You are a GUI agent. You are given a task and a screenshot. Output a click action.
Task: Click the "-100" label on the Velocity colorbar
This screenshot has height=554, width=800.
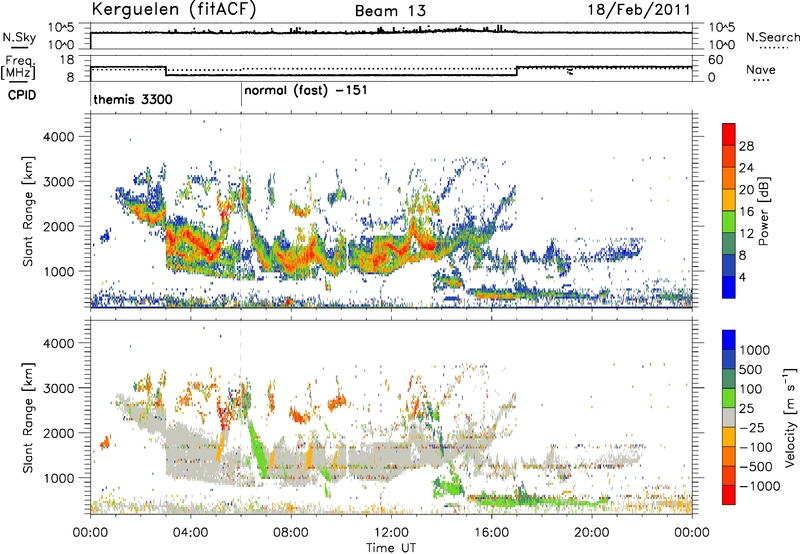tap(755, 447)
